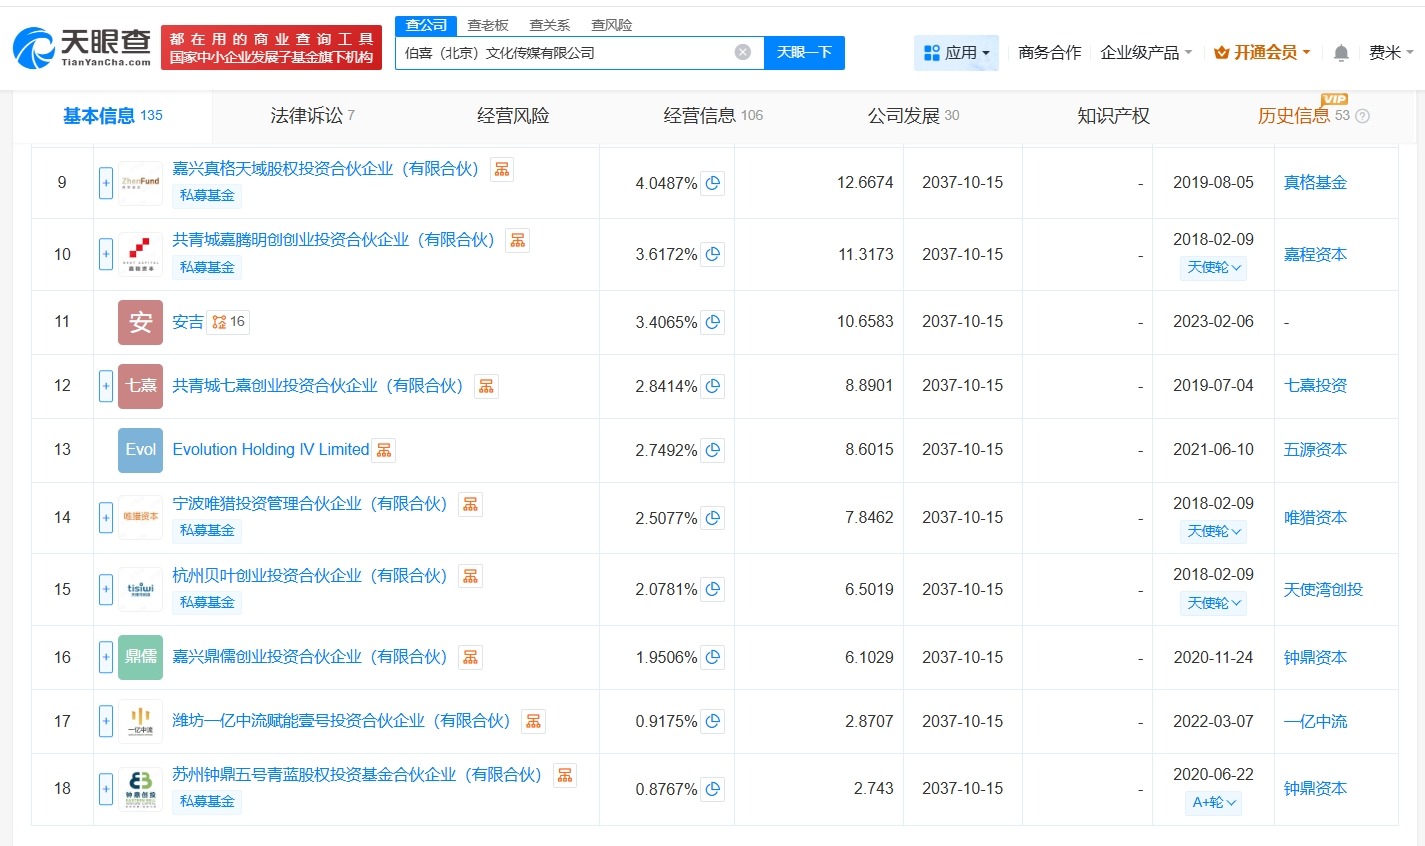Click the notification bell icon
Image resolution: width=1425 pixels, height=846 pixels.
(1341, 52)
